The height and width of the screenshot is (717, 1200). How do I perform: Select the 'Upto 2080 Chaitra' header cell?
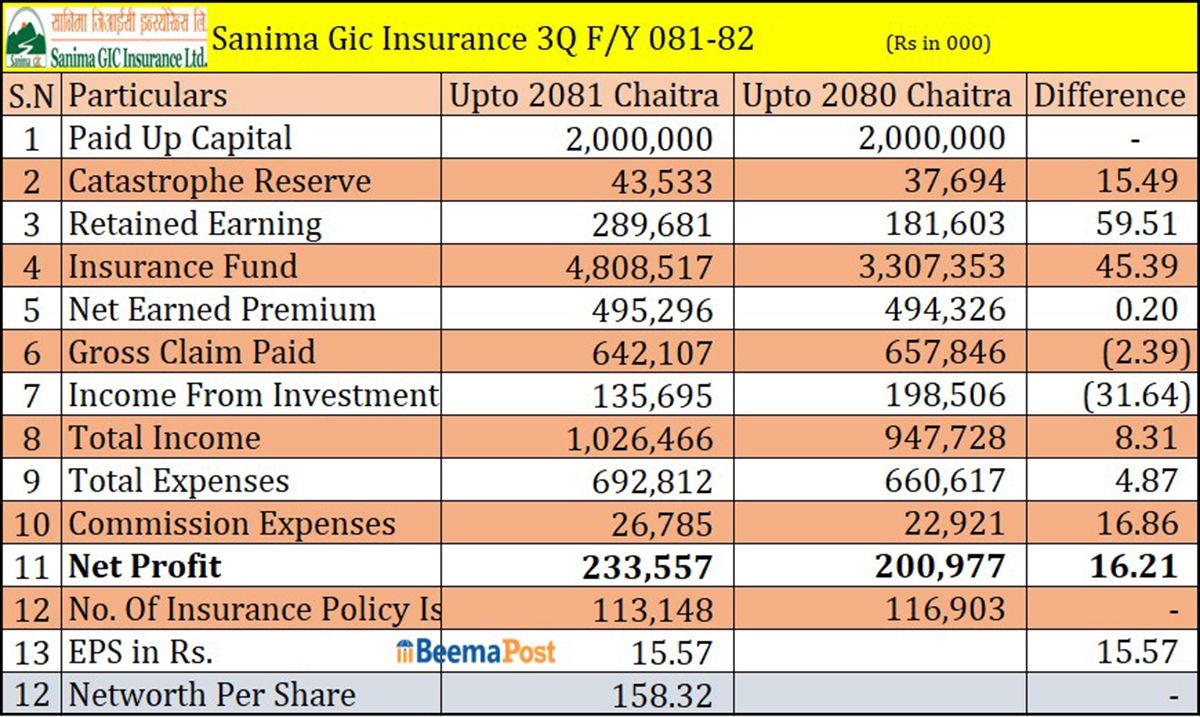[877, 96]
